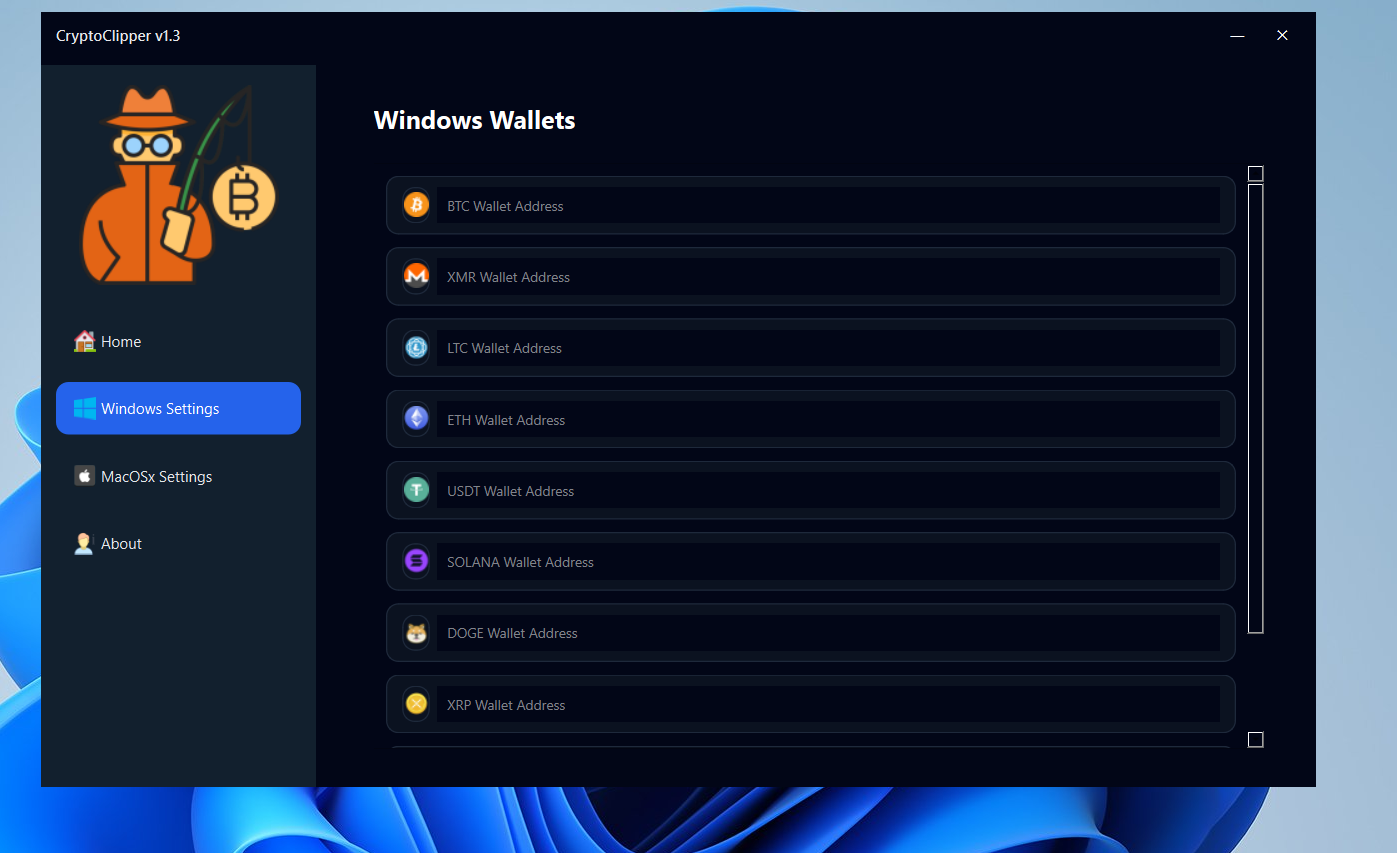Click the Litecoin LTC coin icon
The height and width of the screenshot is (853, 1397).
tap(416, 347)
